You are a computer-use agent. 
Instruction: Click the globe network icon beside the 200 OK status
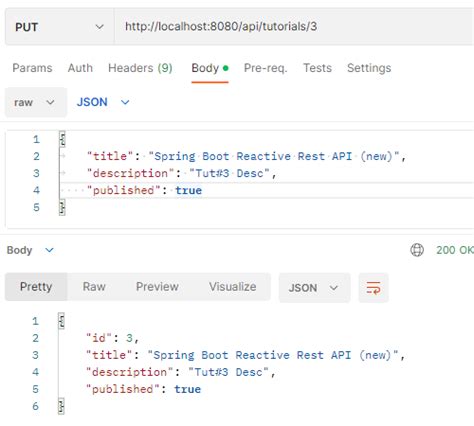click(x=417, y=250)
